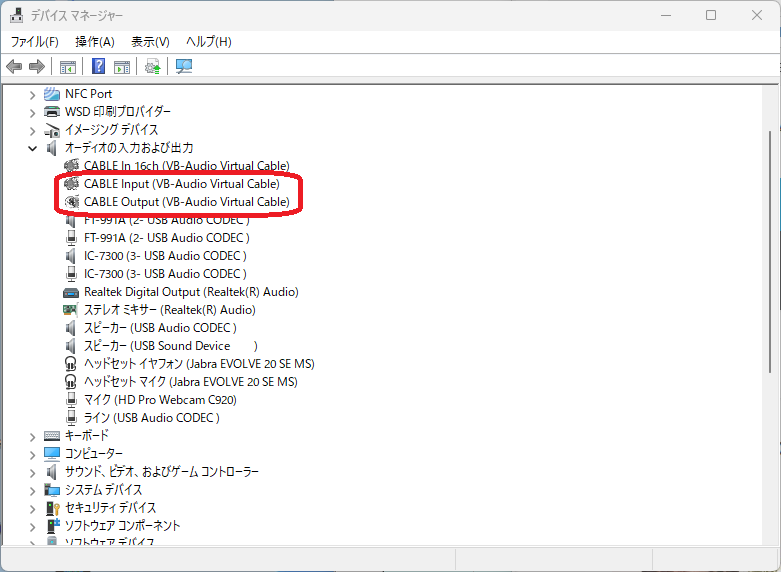Click the ステレオ ミキサー device icon
This screenshot has height=572, width=781.
70,310
